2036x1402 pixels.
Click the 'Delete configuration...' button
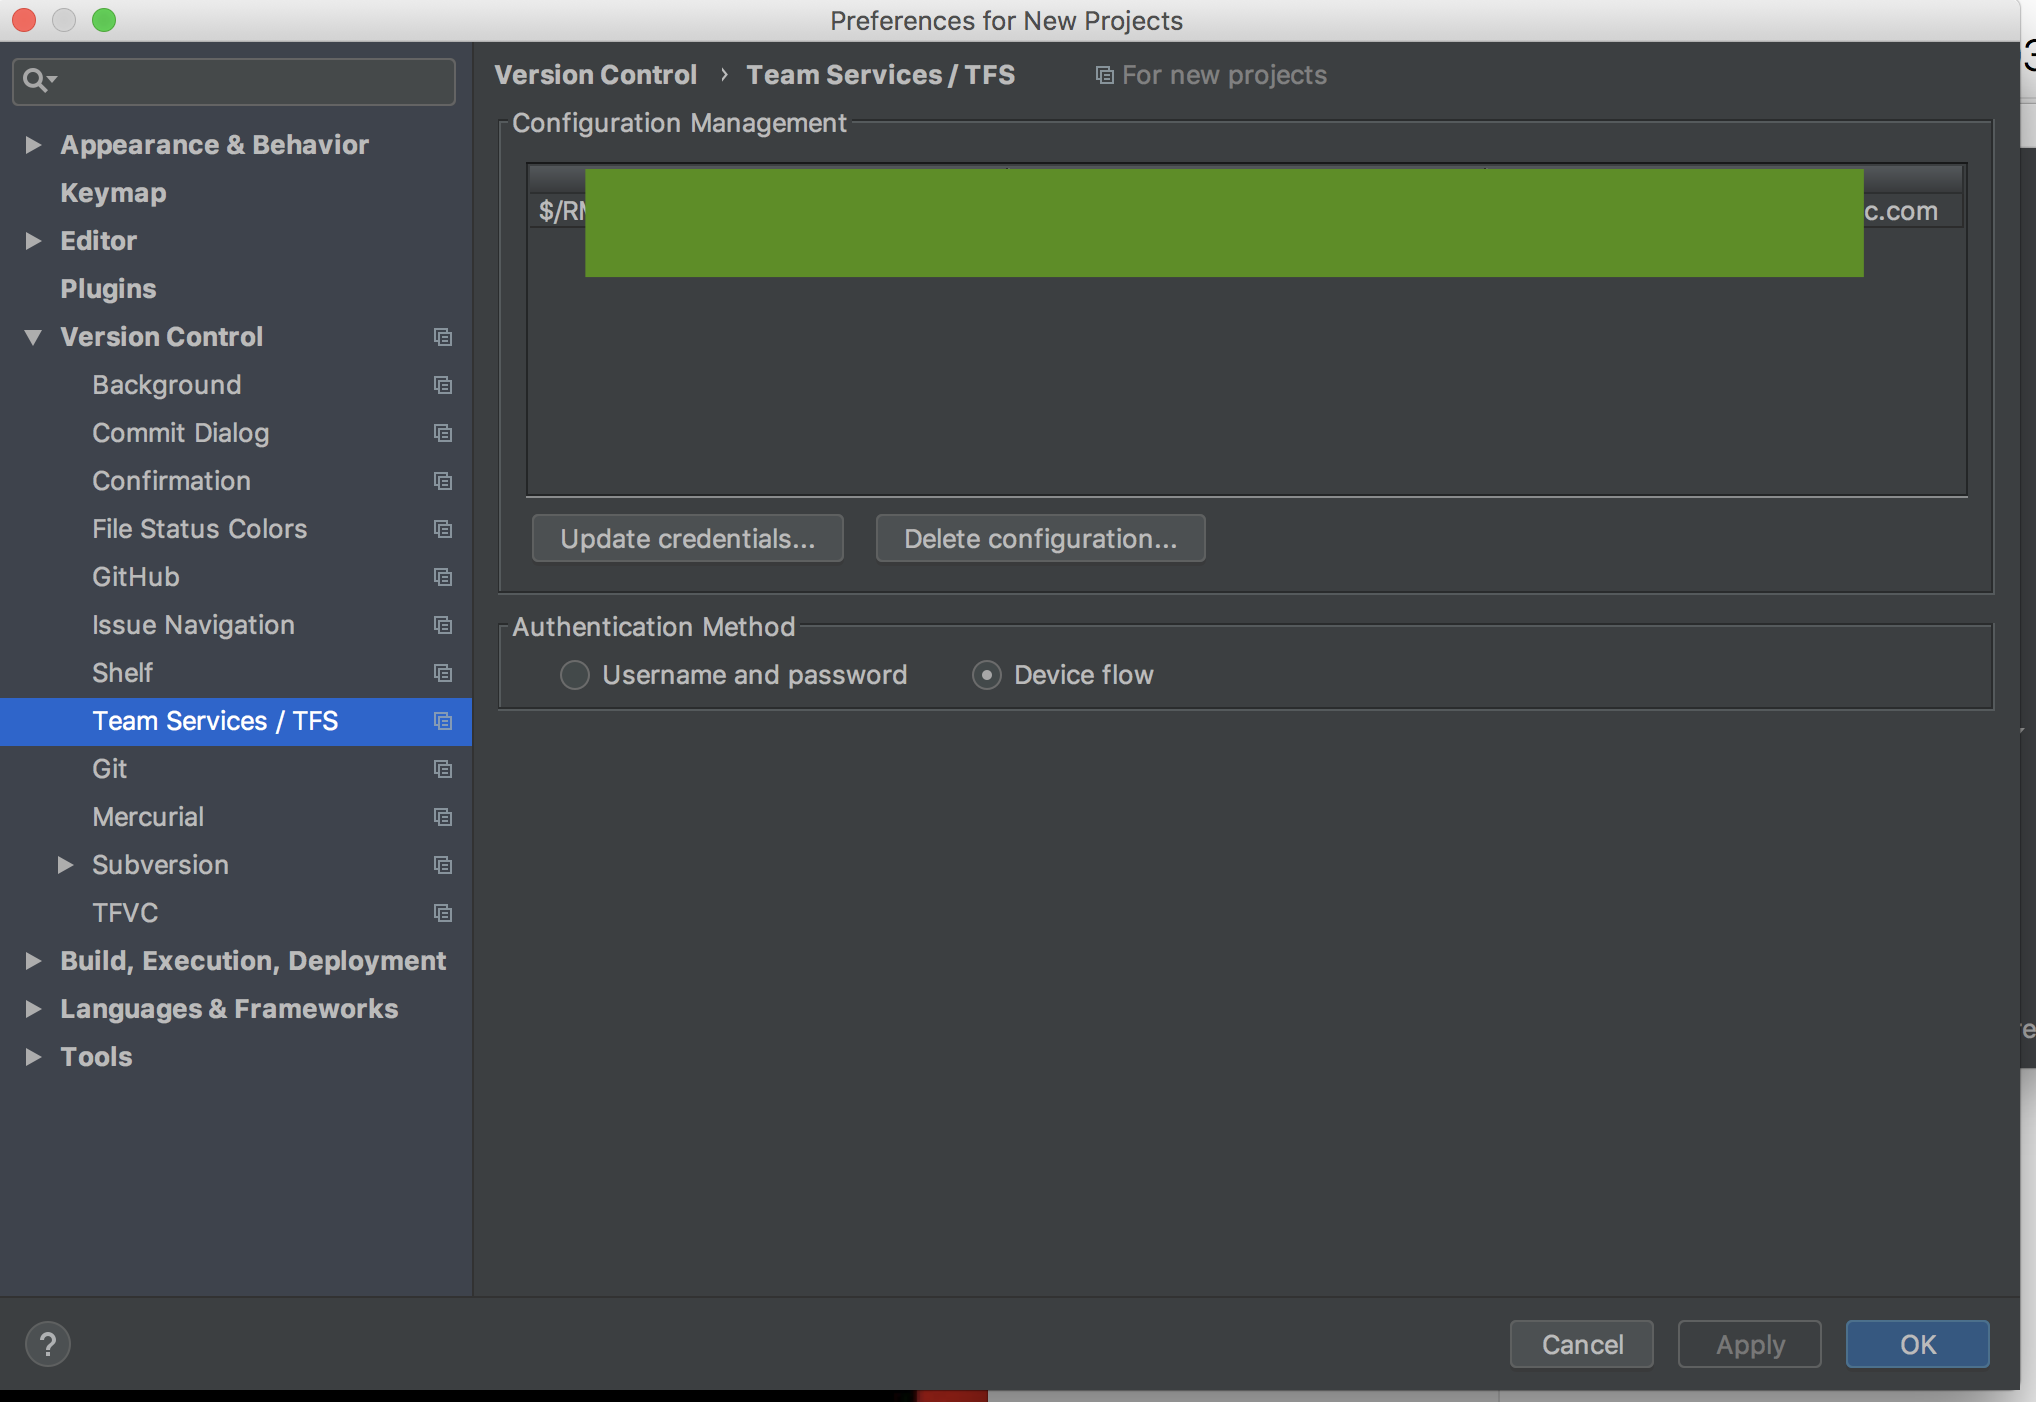(1040, 538)
